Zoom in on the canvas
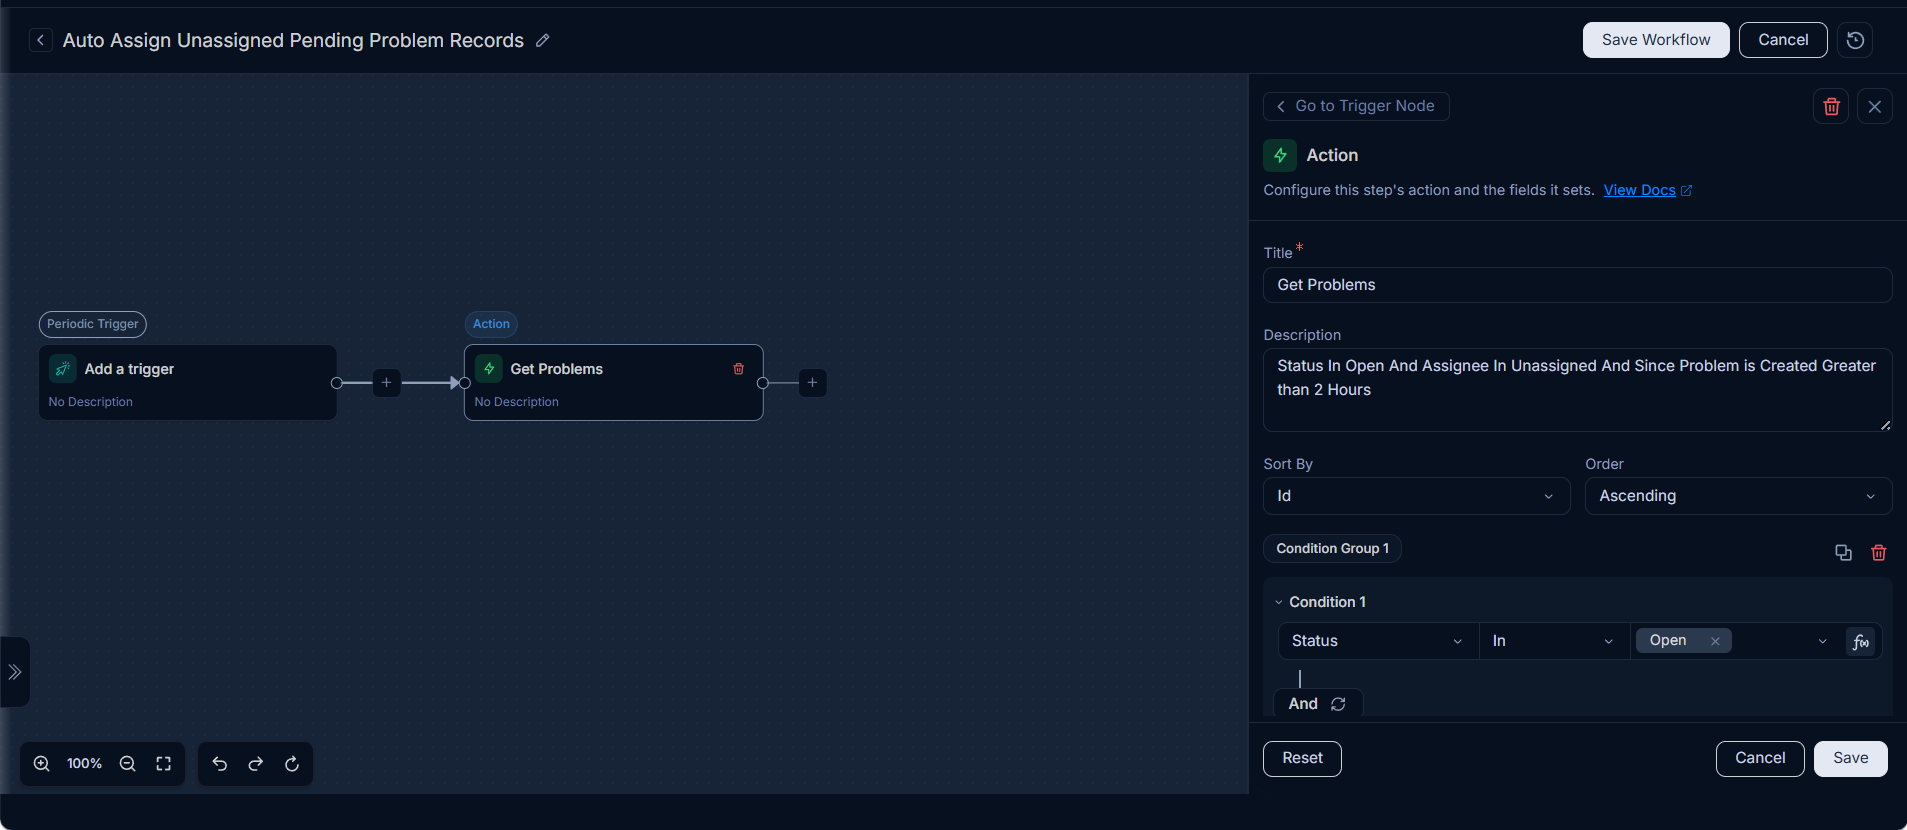1907x830 pixels. 42,764
